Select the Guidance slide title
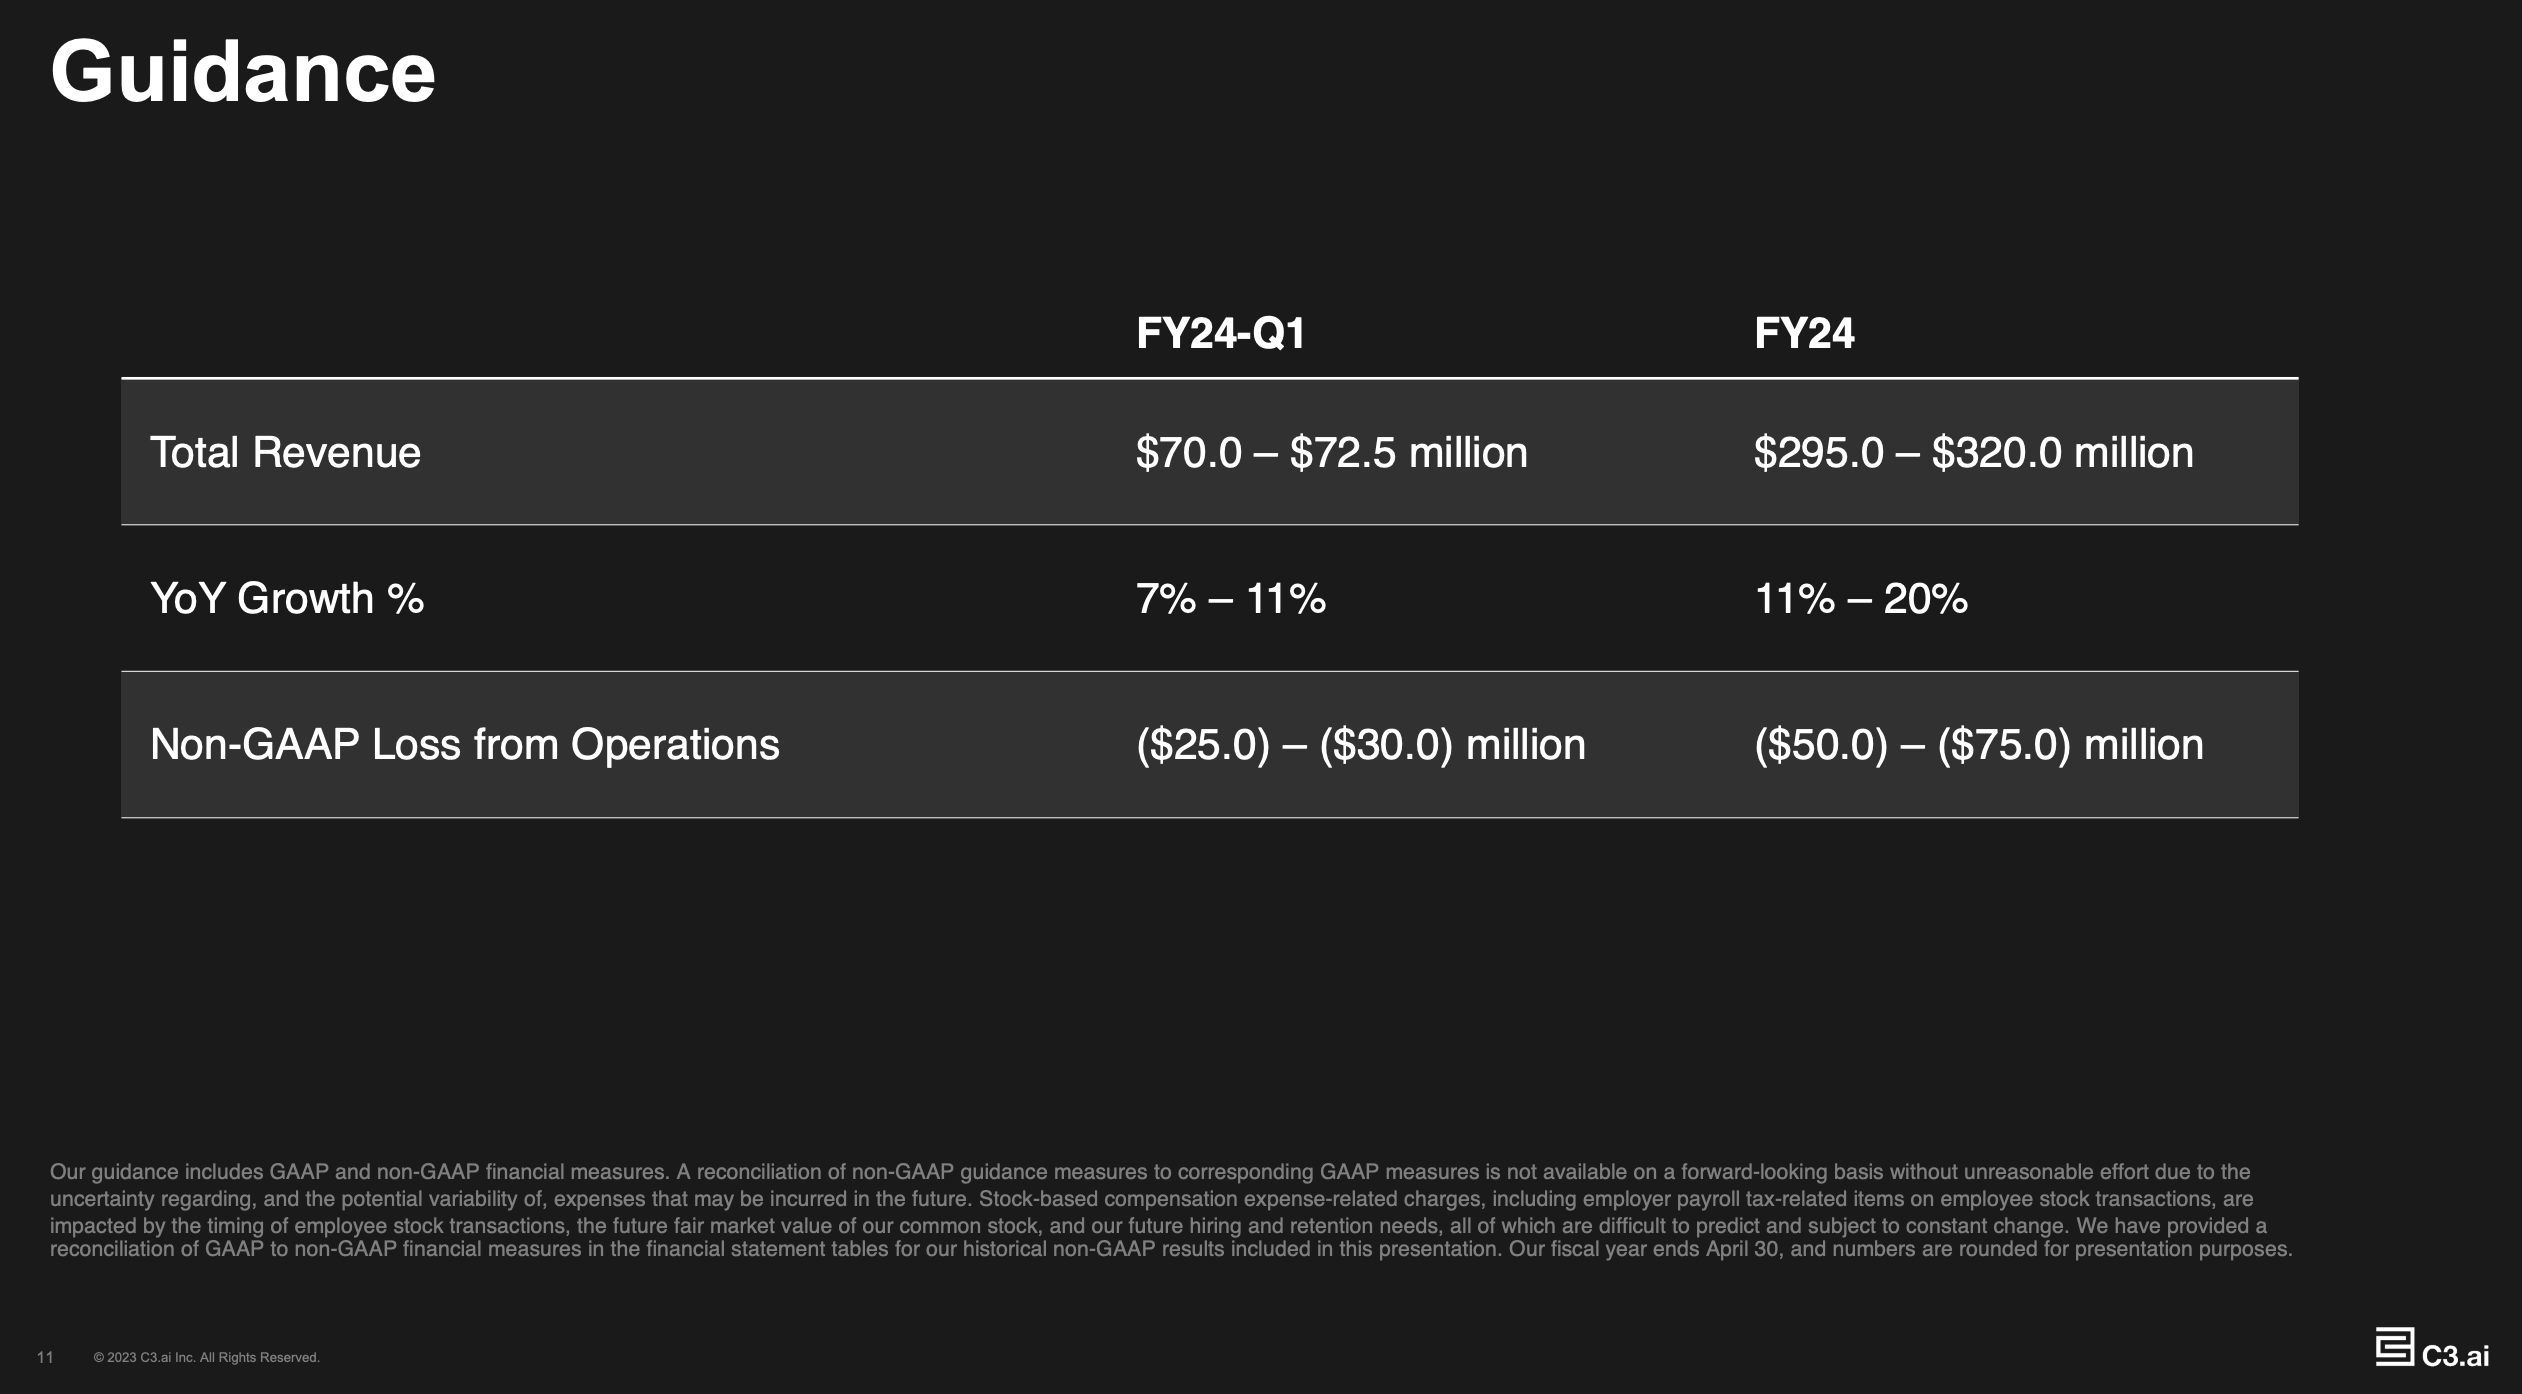 click(x=243, y=72)
